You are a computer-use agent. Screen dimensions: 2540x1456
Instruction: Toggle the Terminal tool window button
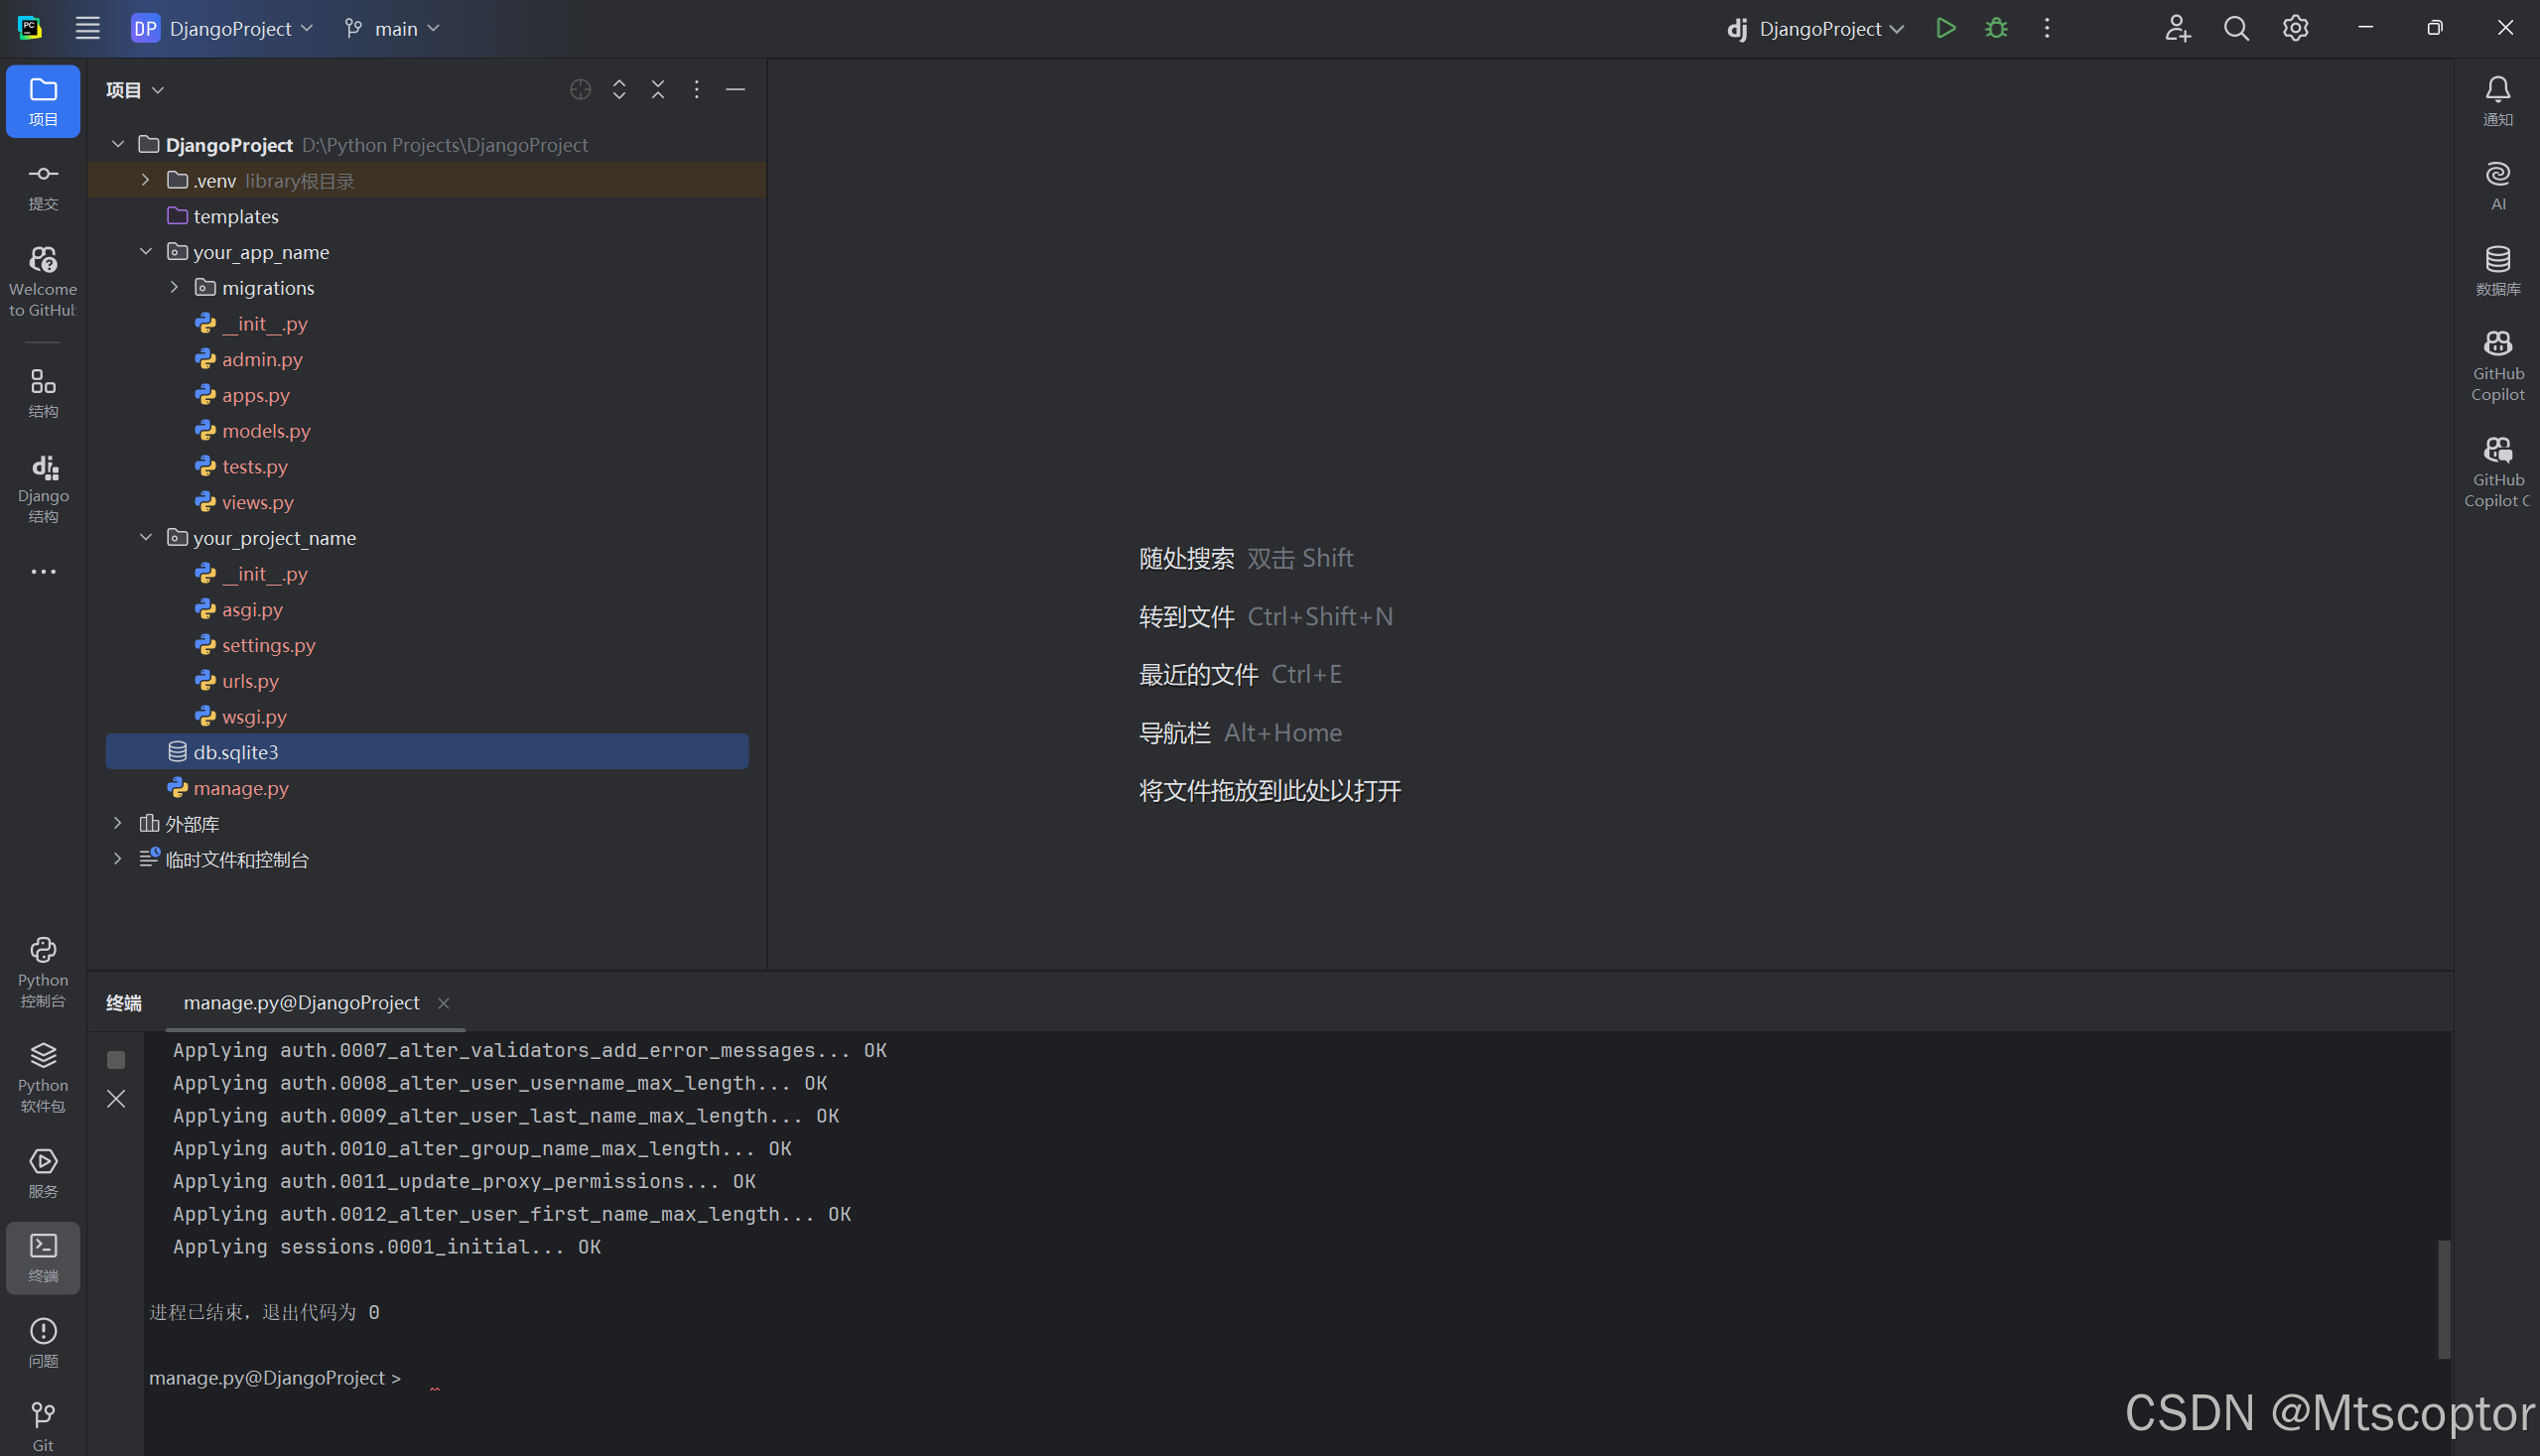coord(43,1256)
